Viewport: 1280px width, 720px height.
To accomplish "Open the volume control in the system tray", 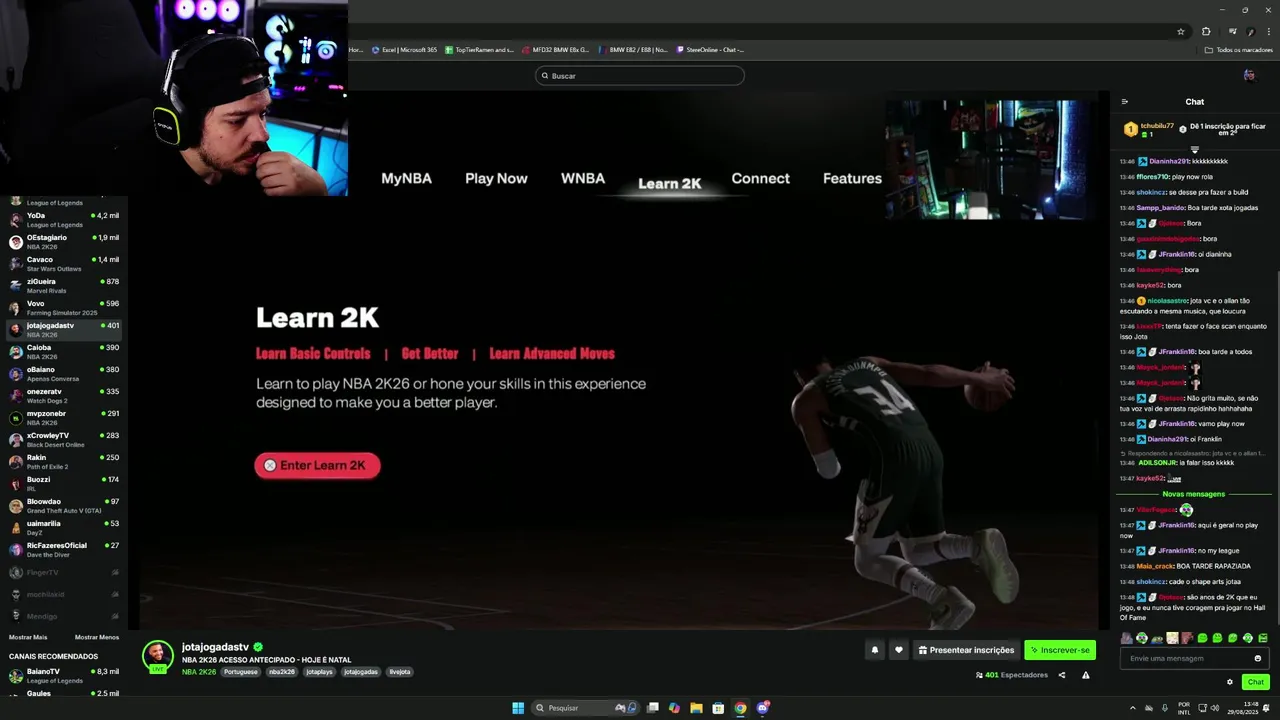I will click(x=1213, y=708).
